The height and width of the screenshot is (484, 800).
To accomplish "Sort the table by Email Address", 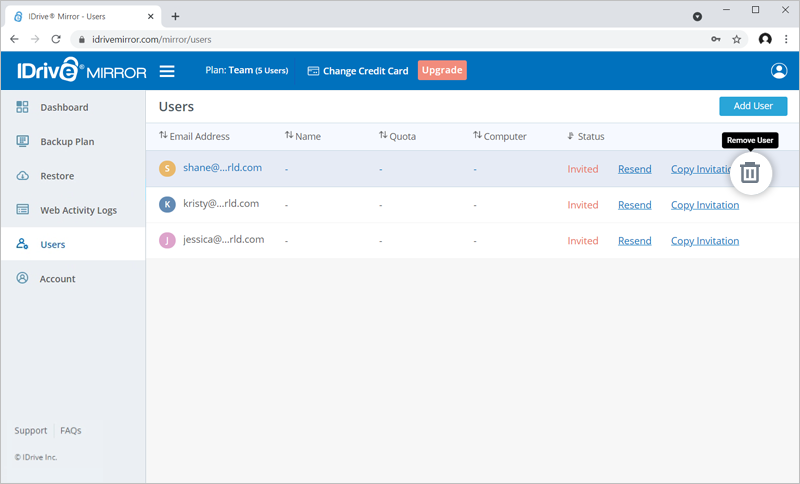I will click(194, 136).
